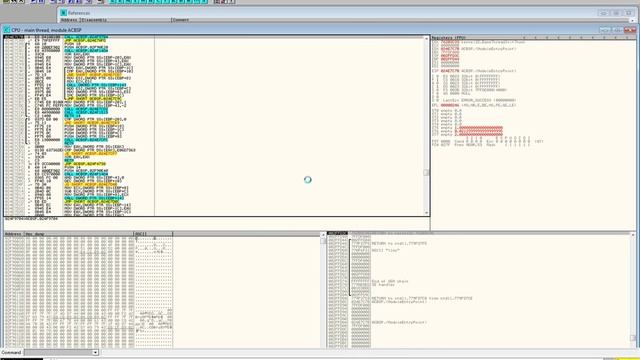Click the ASCII column header in dump
The image size is (640, 360).
point(153,234)
